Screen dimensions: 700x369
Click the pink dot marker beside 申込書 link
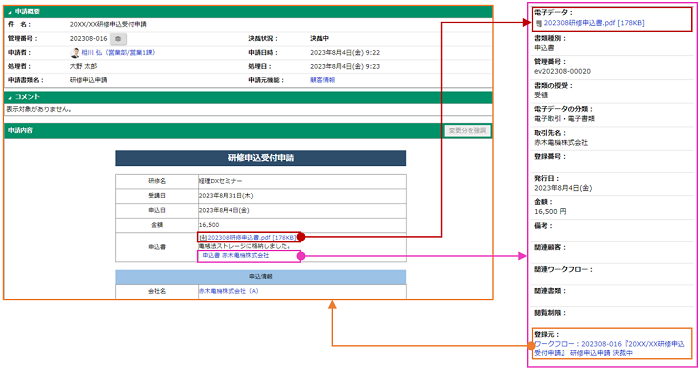[301, 256]
